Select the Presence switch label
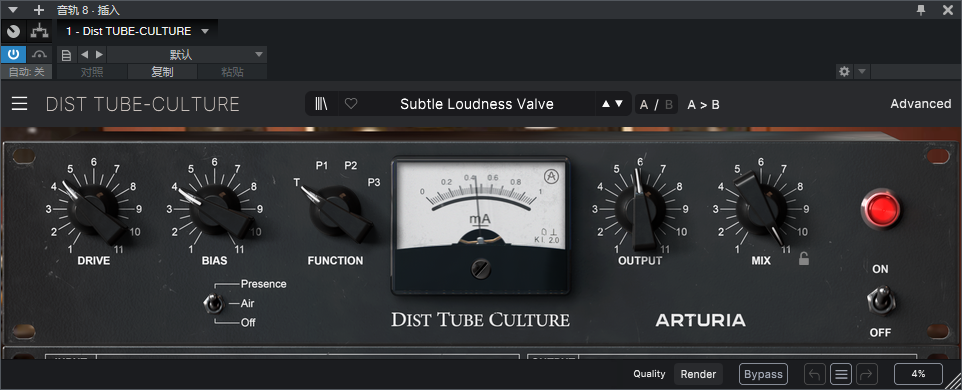The width and height of the screenshot is (962, 390). [x=263, y=284]
